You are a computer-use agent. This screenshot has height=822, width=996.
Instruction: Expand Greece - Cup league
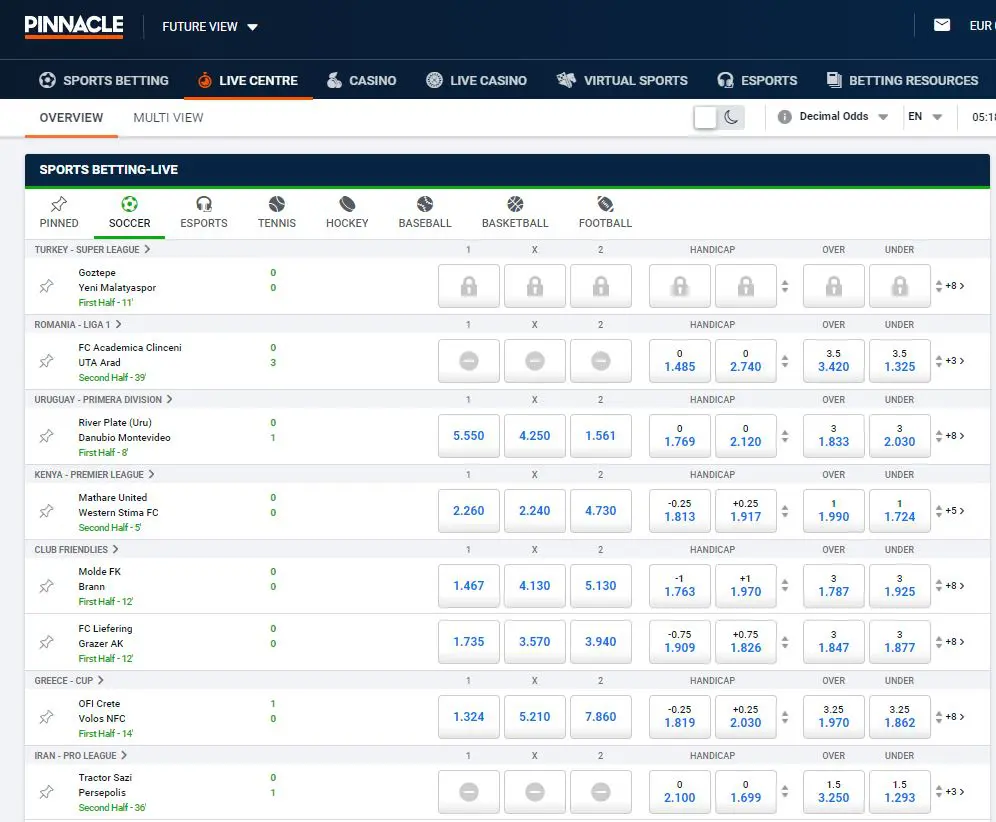69,680
